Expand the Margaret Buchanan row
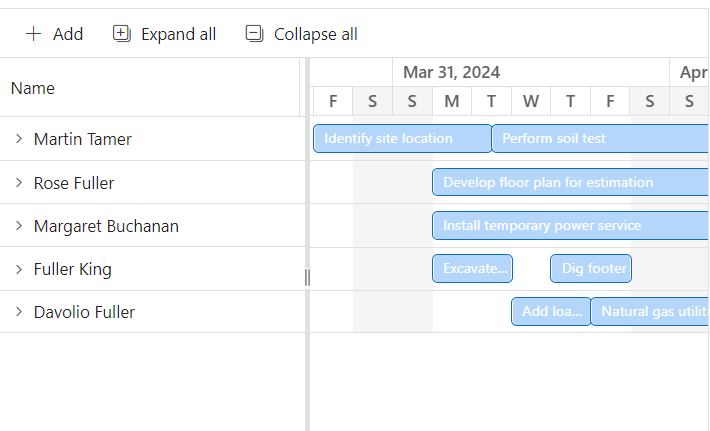The image size is (710, 431). pos(19,226)
